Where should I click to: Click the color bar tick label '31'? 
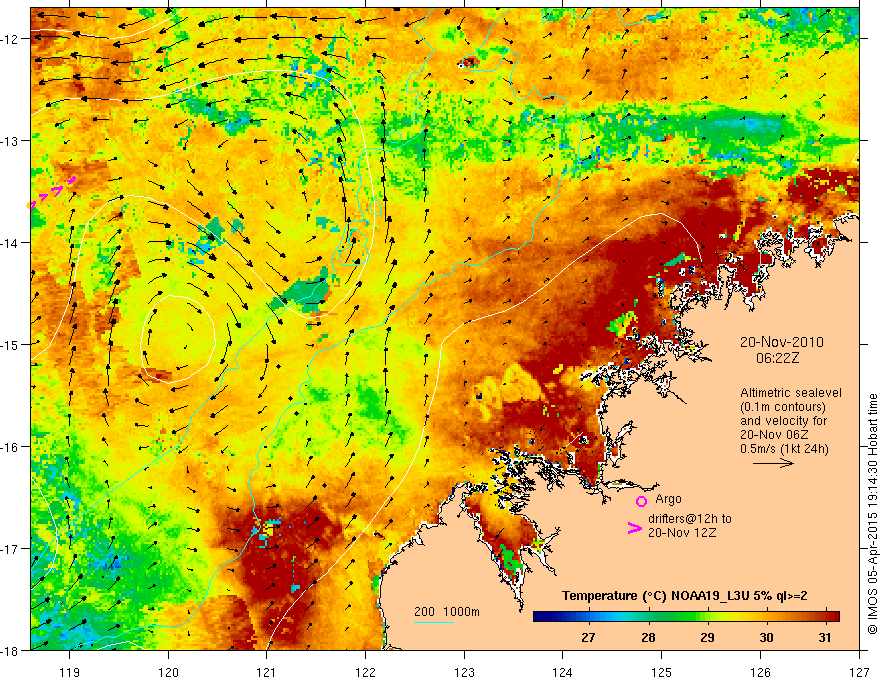824,637
